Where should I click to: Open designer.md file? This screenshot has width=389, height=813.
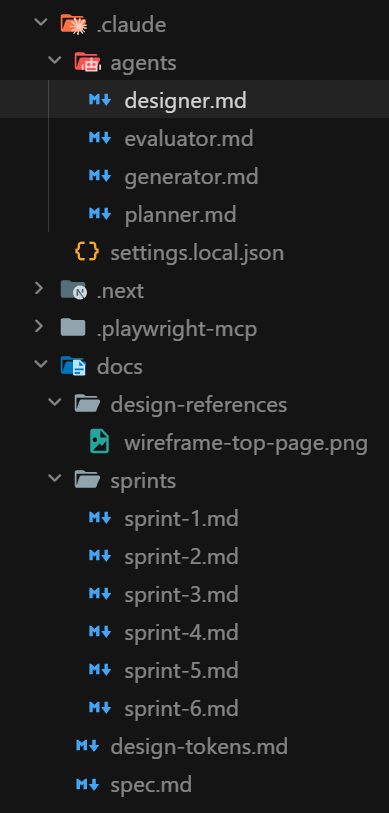[x=185, y=100]
